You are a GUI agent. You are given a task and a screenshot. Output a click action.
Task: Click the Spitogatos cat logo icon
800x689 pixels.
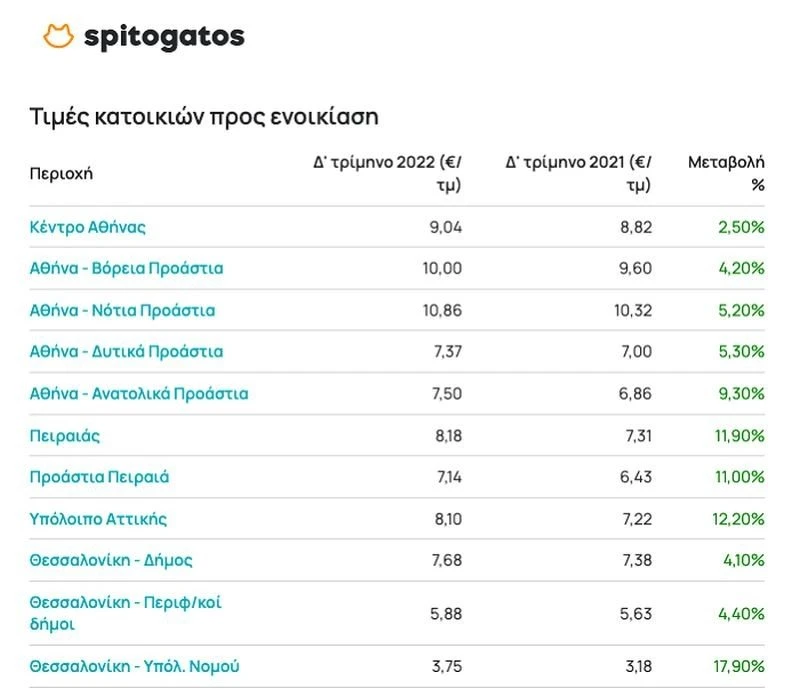tap(59, 37)
